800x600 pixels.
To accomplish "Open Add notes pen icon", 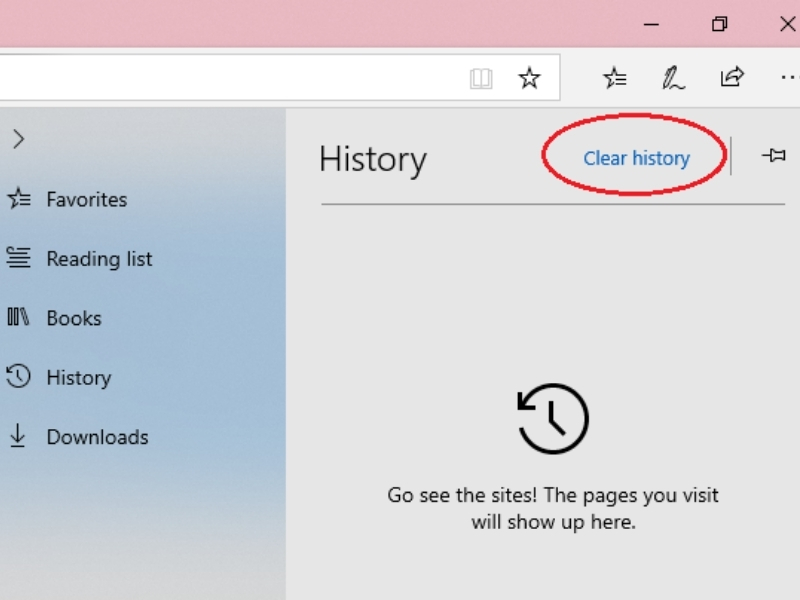I will pos(673,78).
